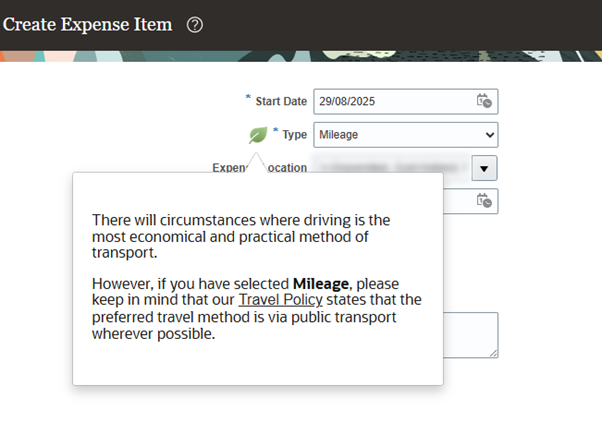The image size is (602, 434).
Task: Open calendar icon below Expense Location field
Action: [x=484, y=201]
